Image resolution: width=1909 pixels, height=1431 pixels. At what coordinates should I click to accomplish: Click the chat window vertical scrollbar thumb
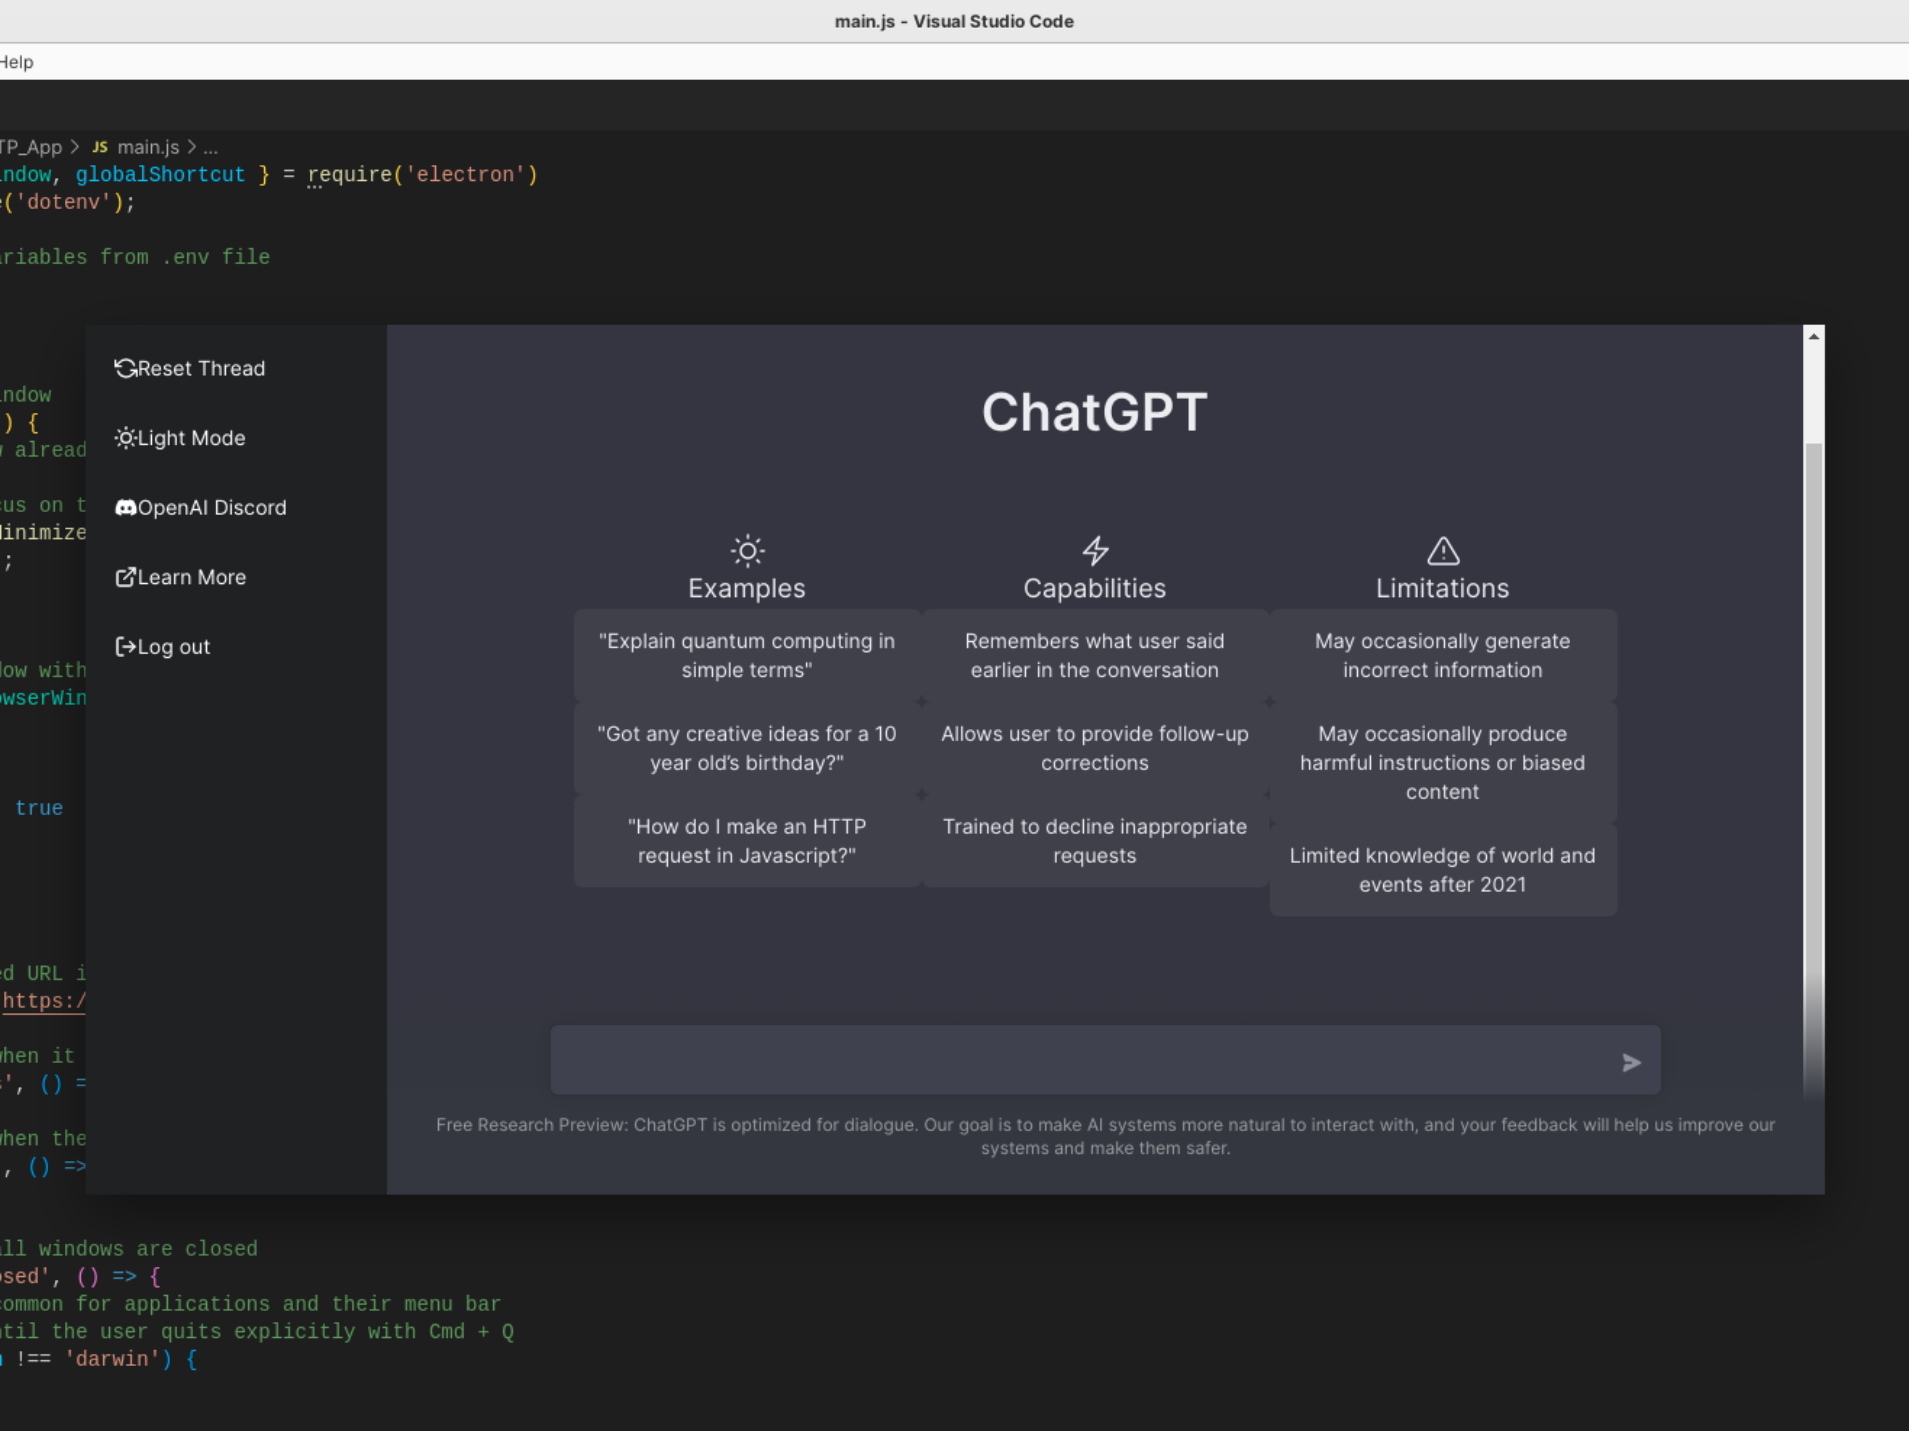[1813, 720]
